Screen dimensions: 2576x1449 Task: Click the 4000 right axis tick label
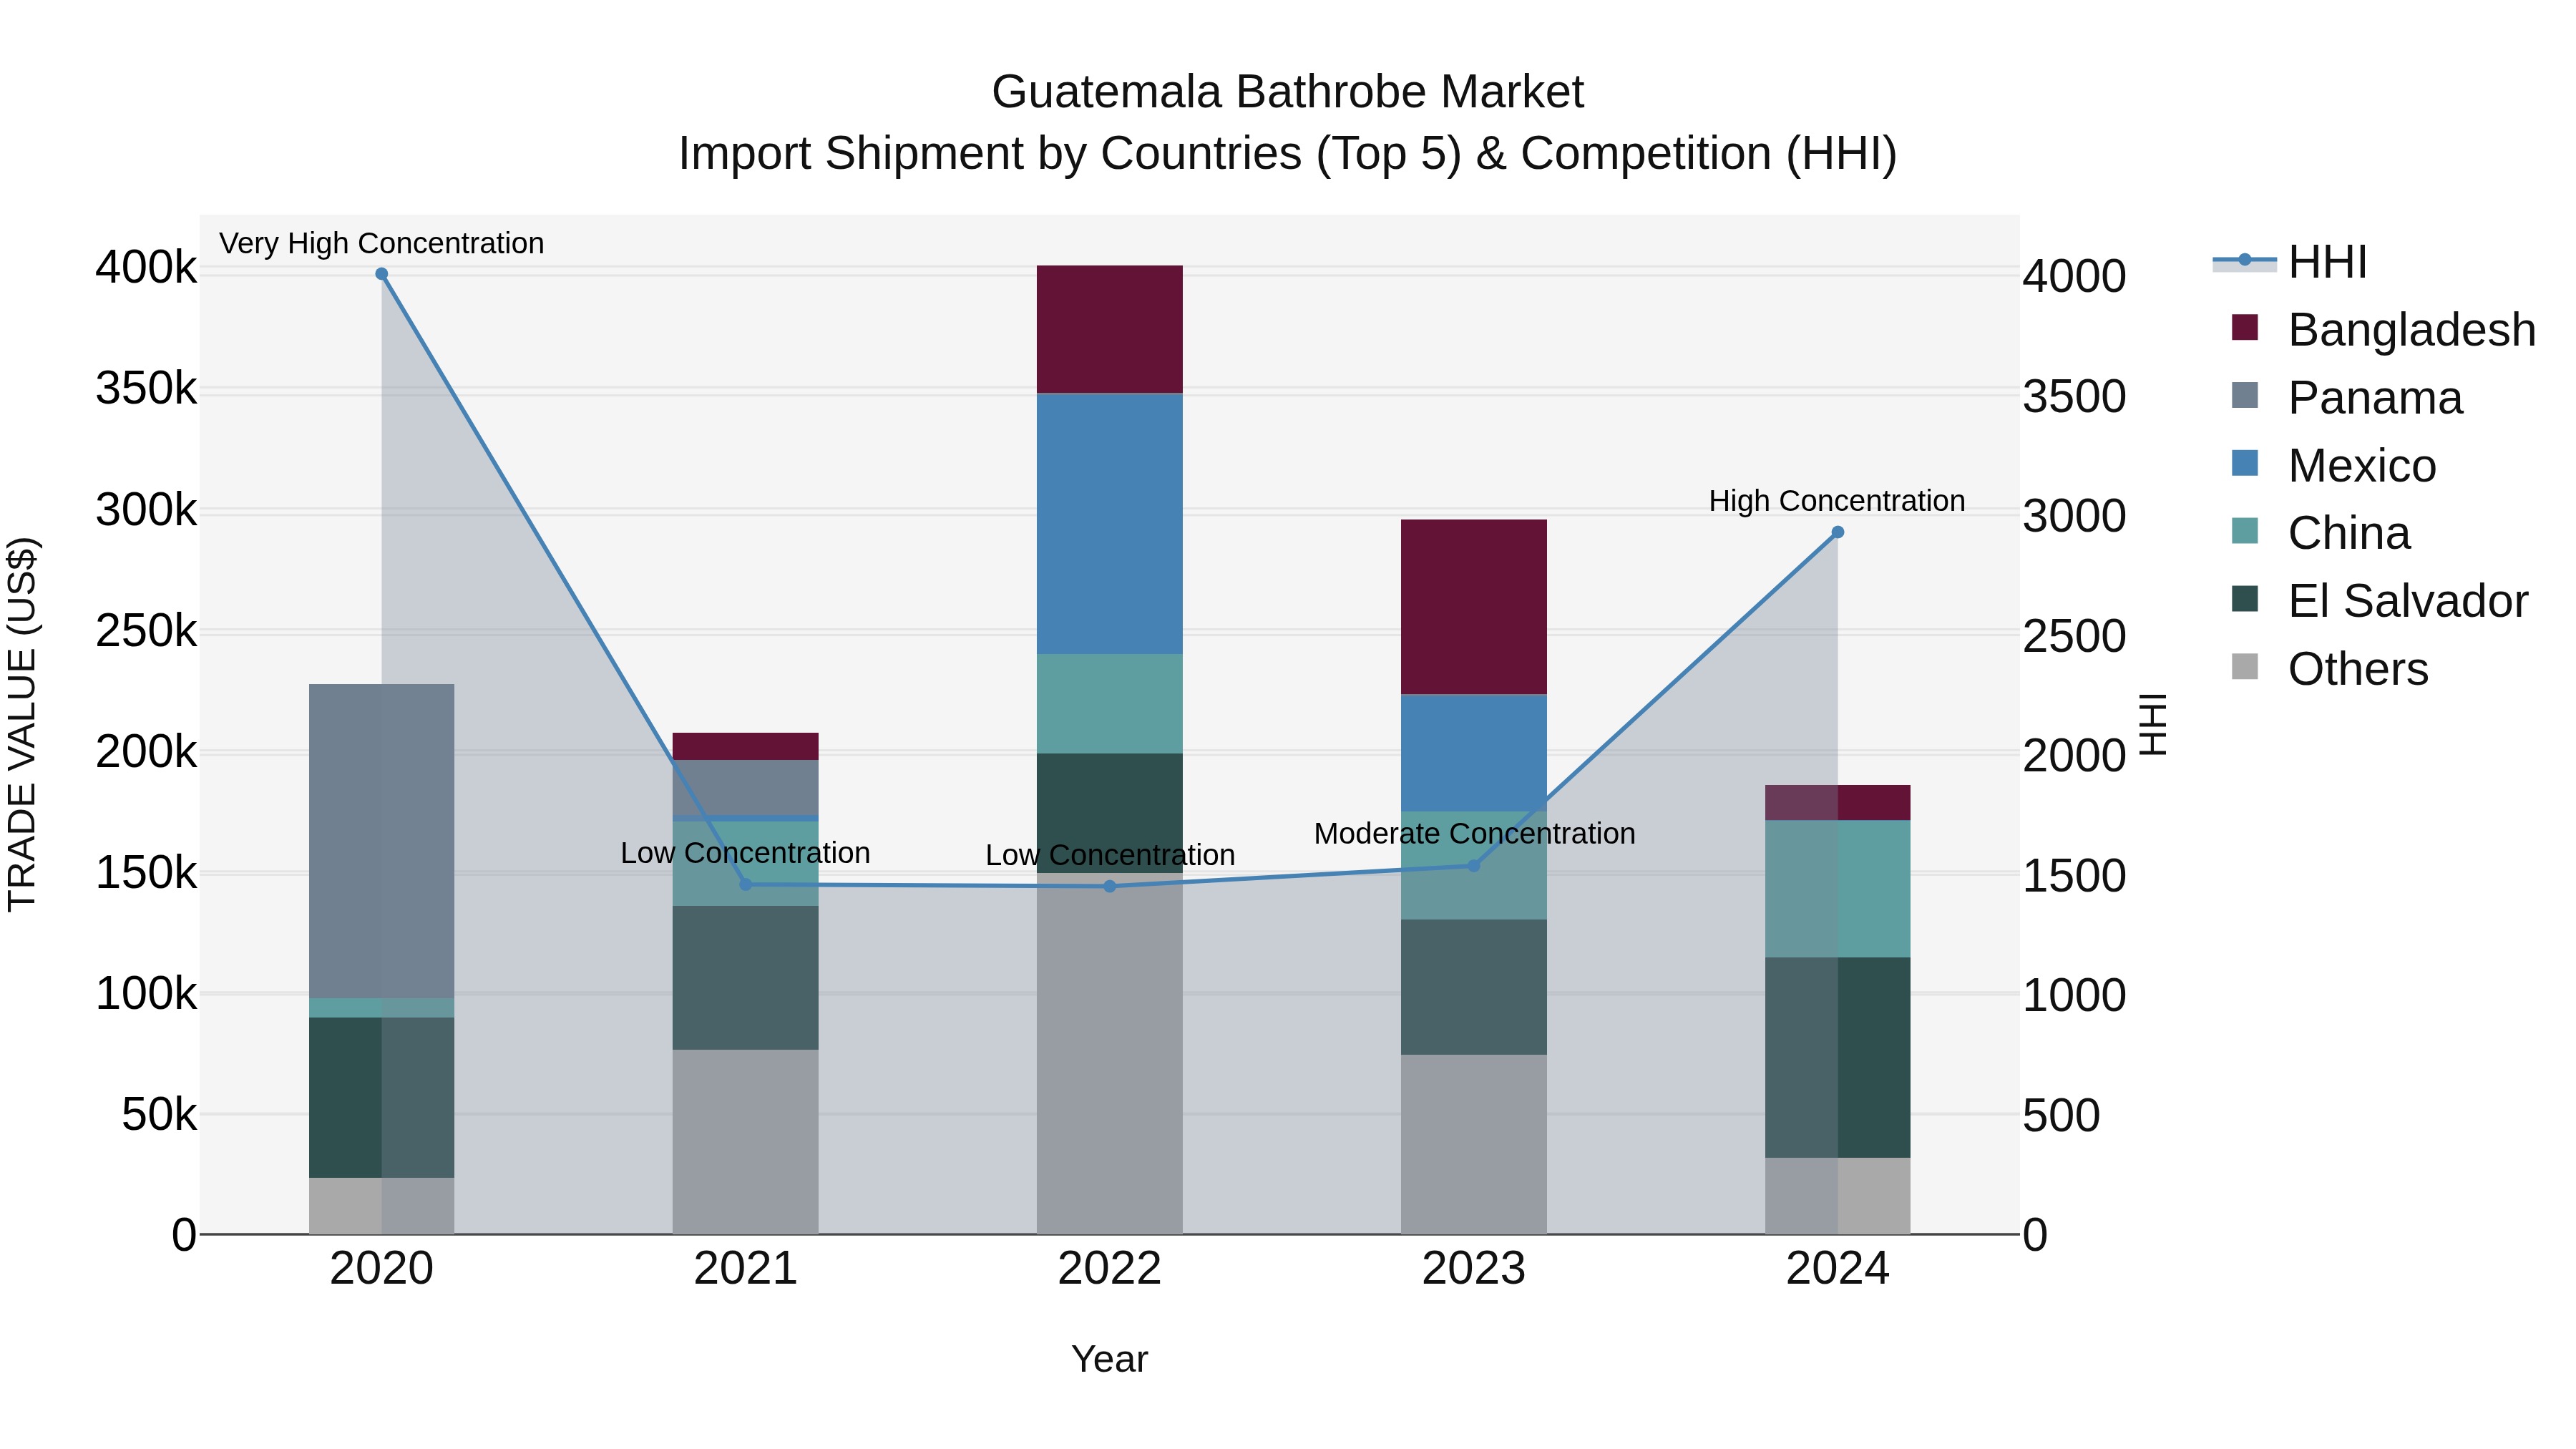2074,276
